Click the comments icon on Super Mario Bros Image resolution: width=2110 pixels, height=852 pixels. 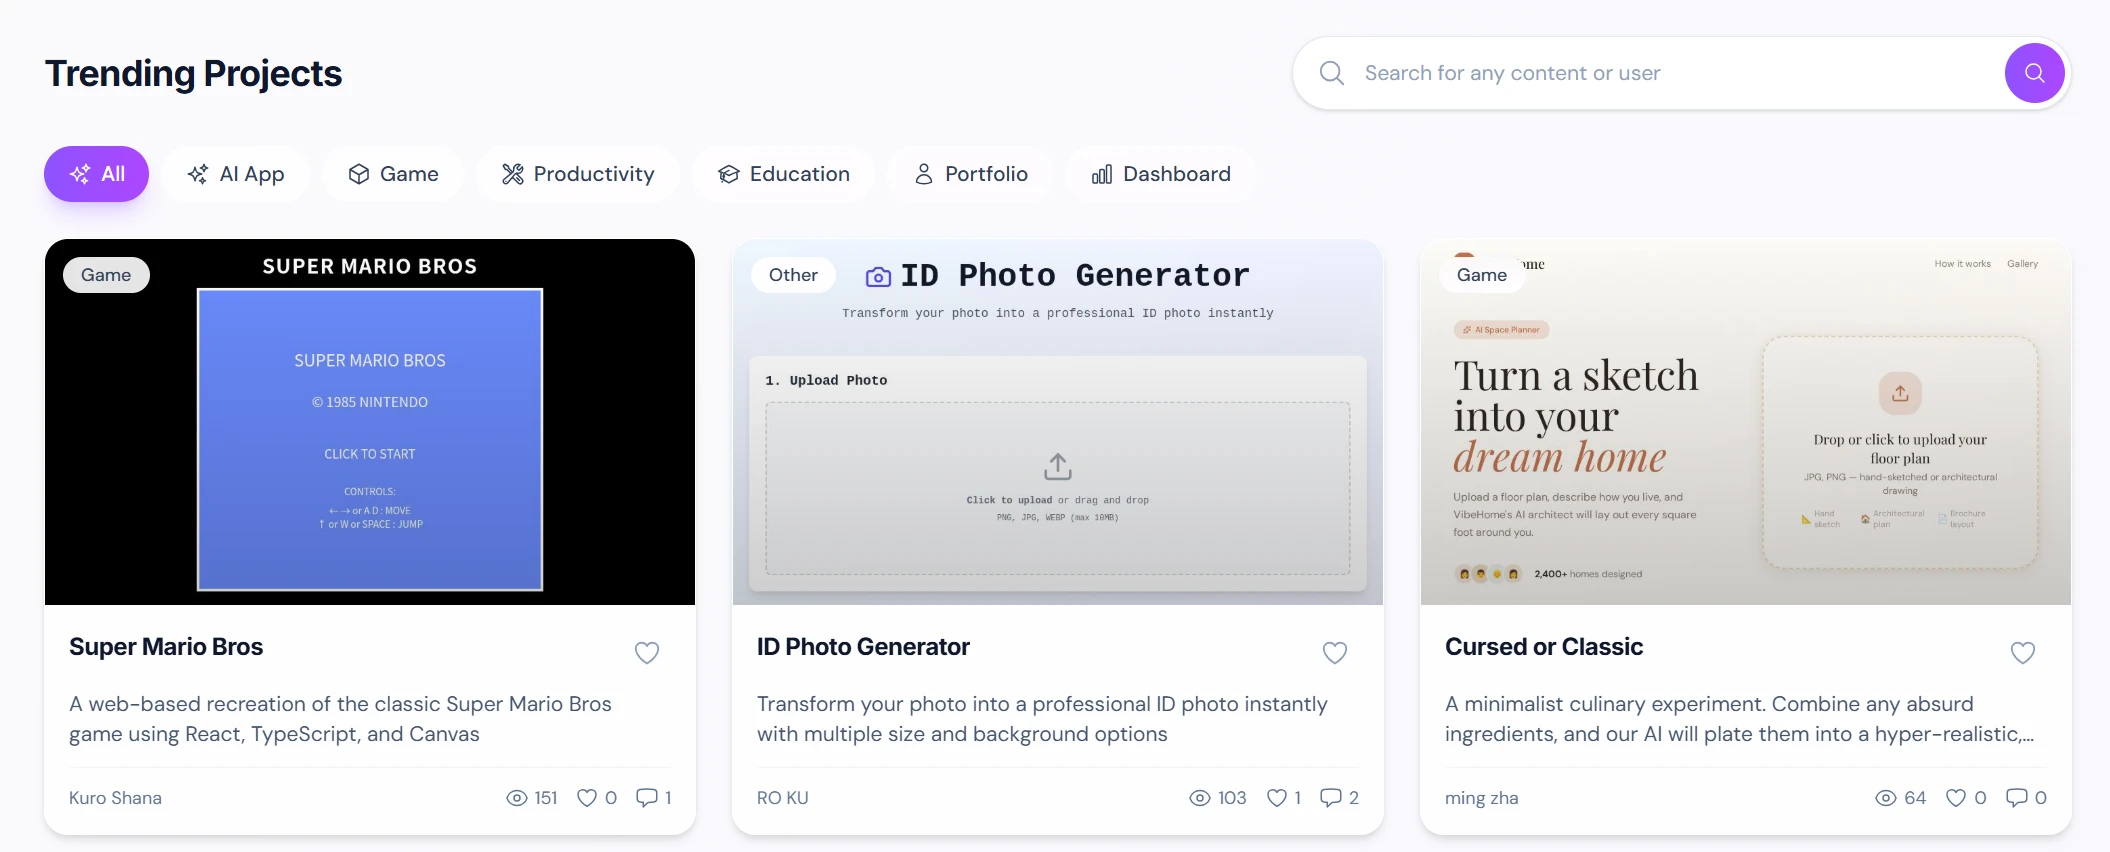(x=647, y=798)
